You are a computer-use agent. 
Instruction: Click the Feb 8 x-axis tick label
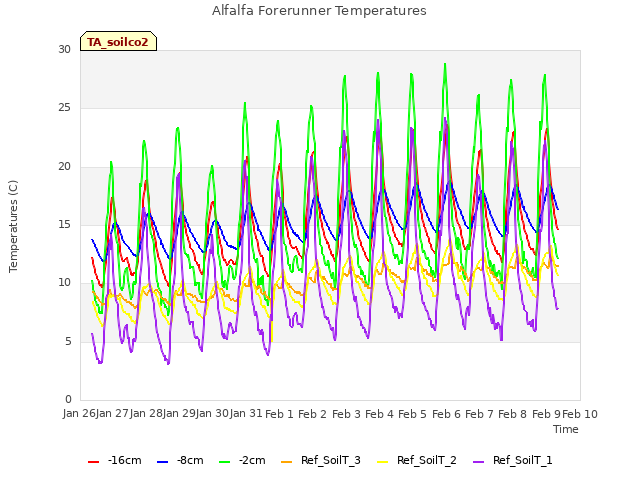tap(513, 414)
